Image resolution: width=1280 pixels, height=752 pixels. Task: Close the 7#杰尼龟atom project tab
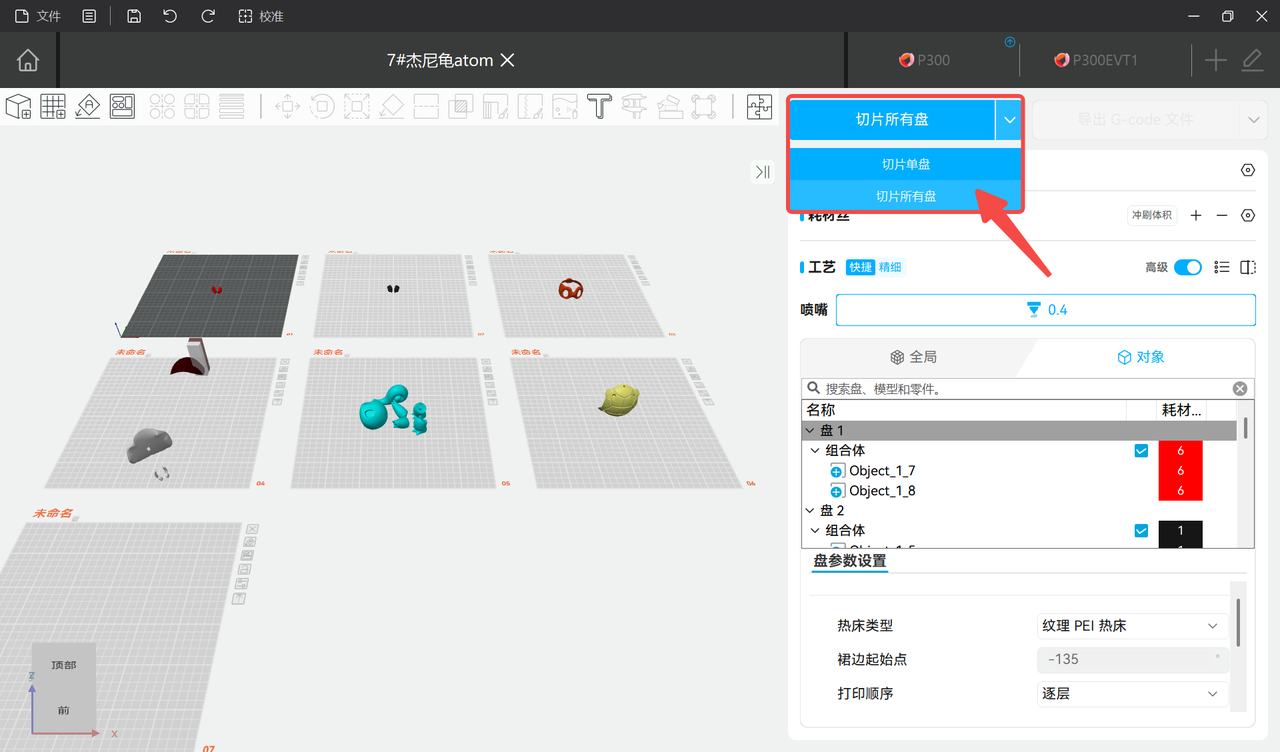(x=507, y=60)
